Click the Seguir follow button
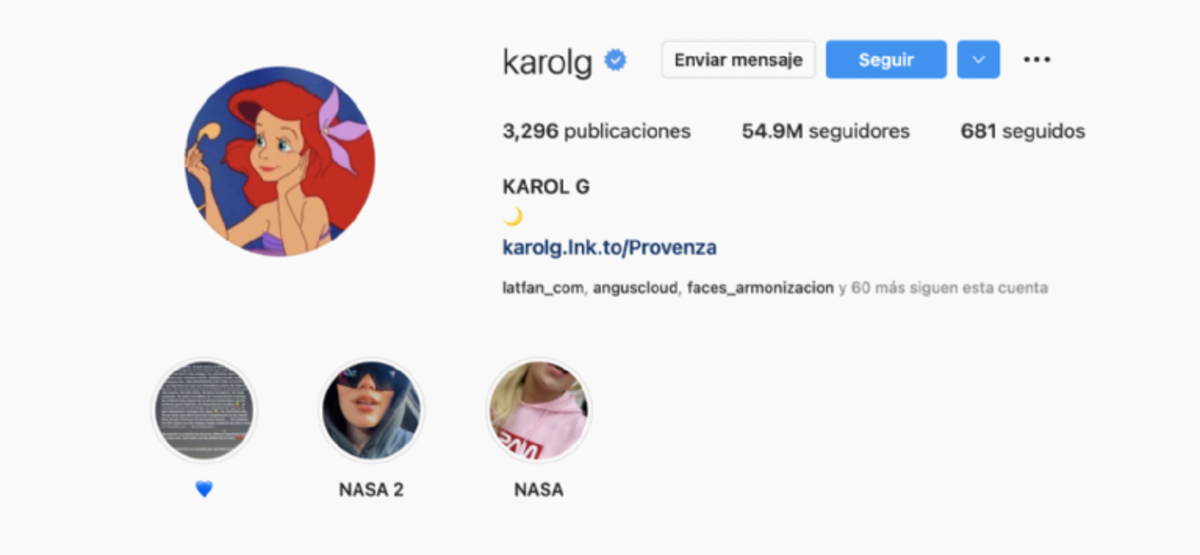Screen dimensions: 1200x555 pyautogui.click(x=886, y=60)
